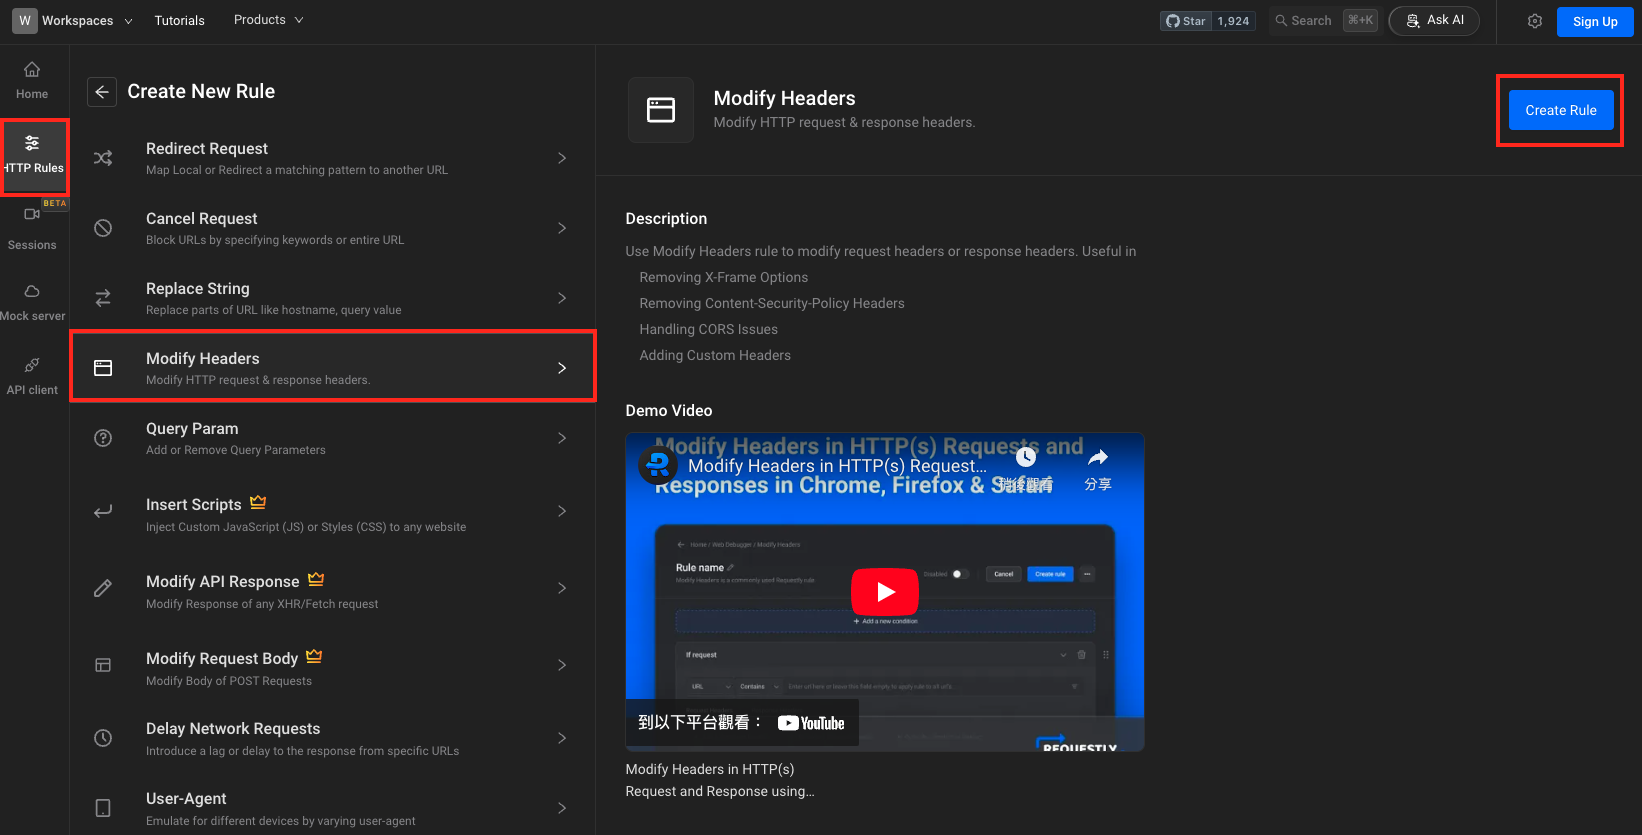This screenshot has height=835, width=1642.
Task: Click the watch later clock on the video
Action: point(1026,458)
